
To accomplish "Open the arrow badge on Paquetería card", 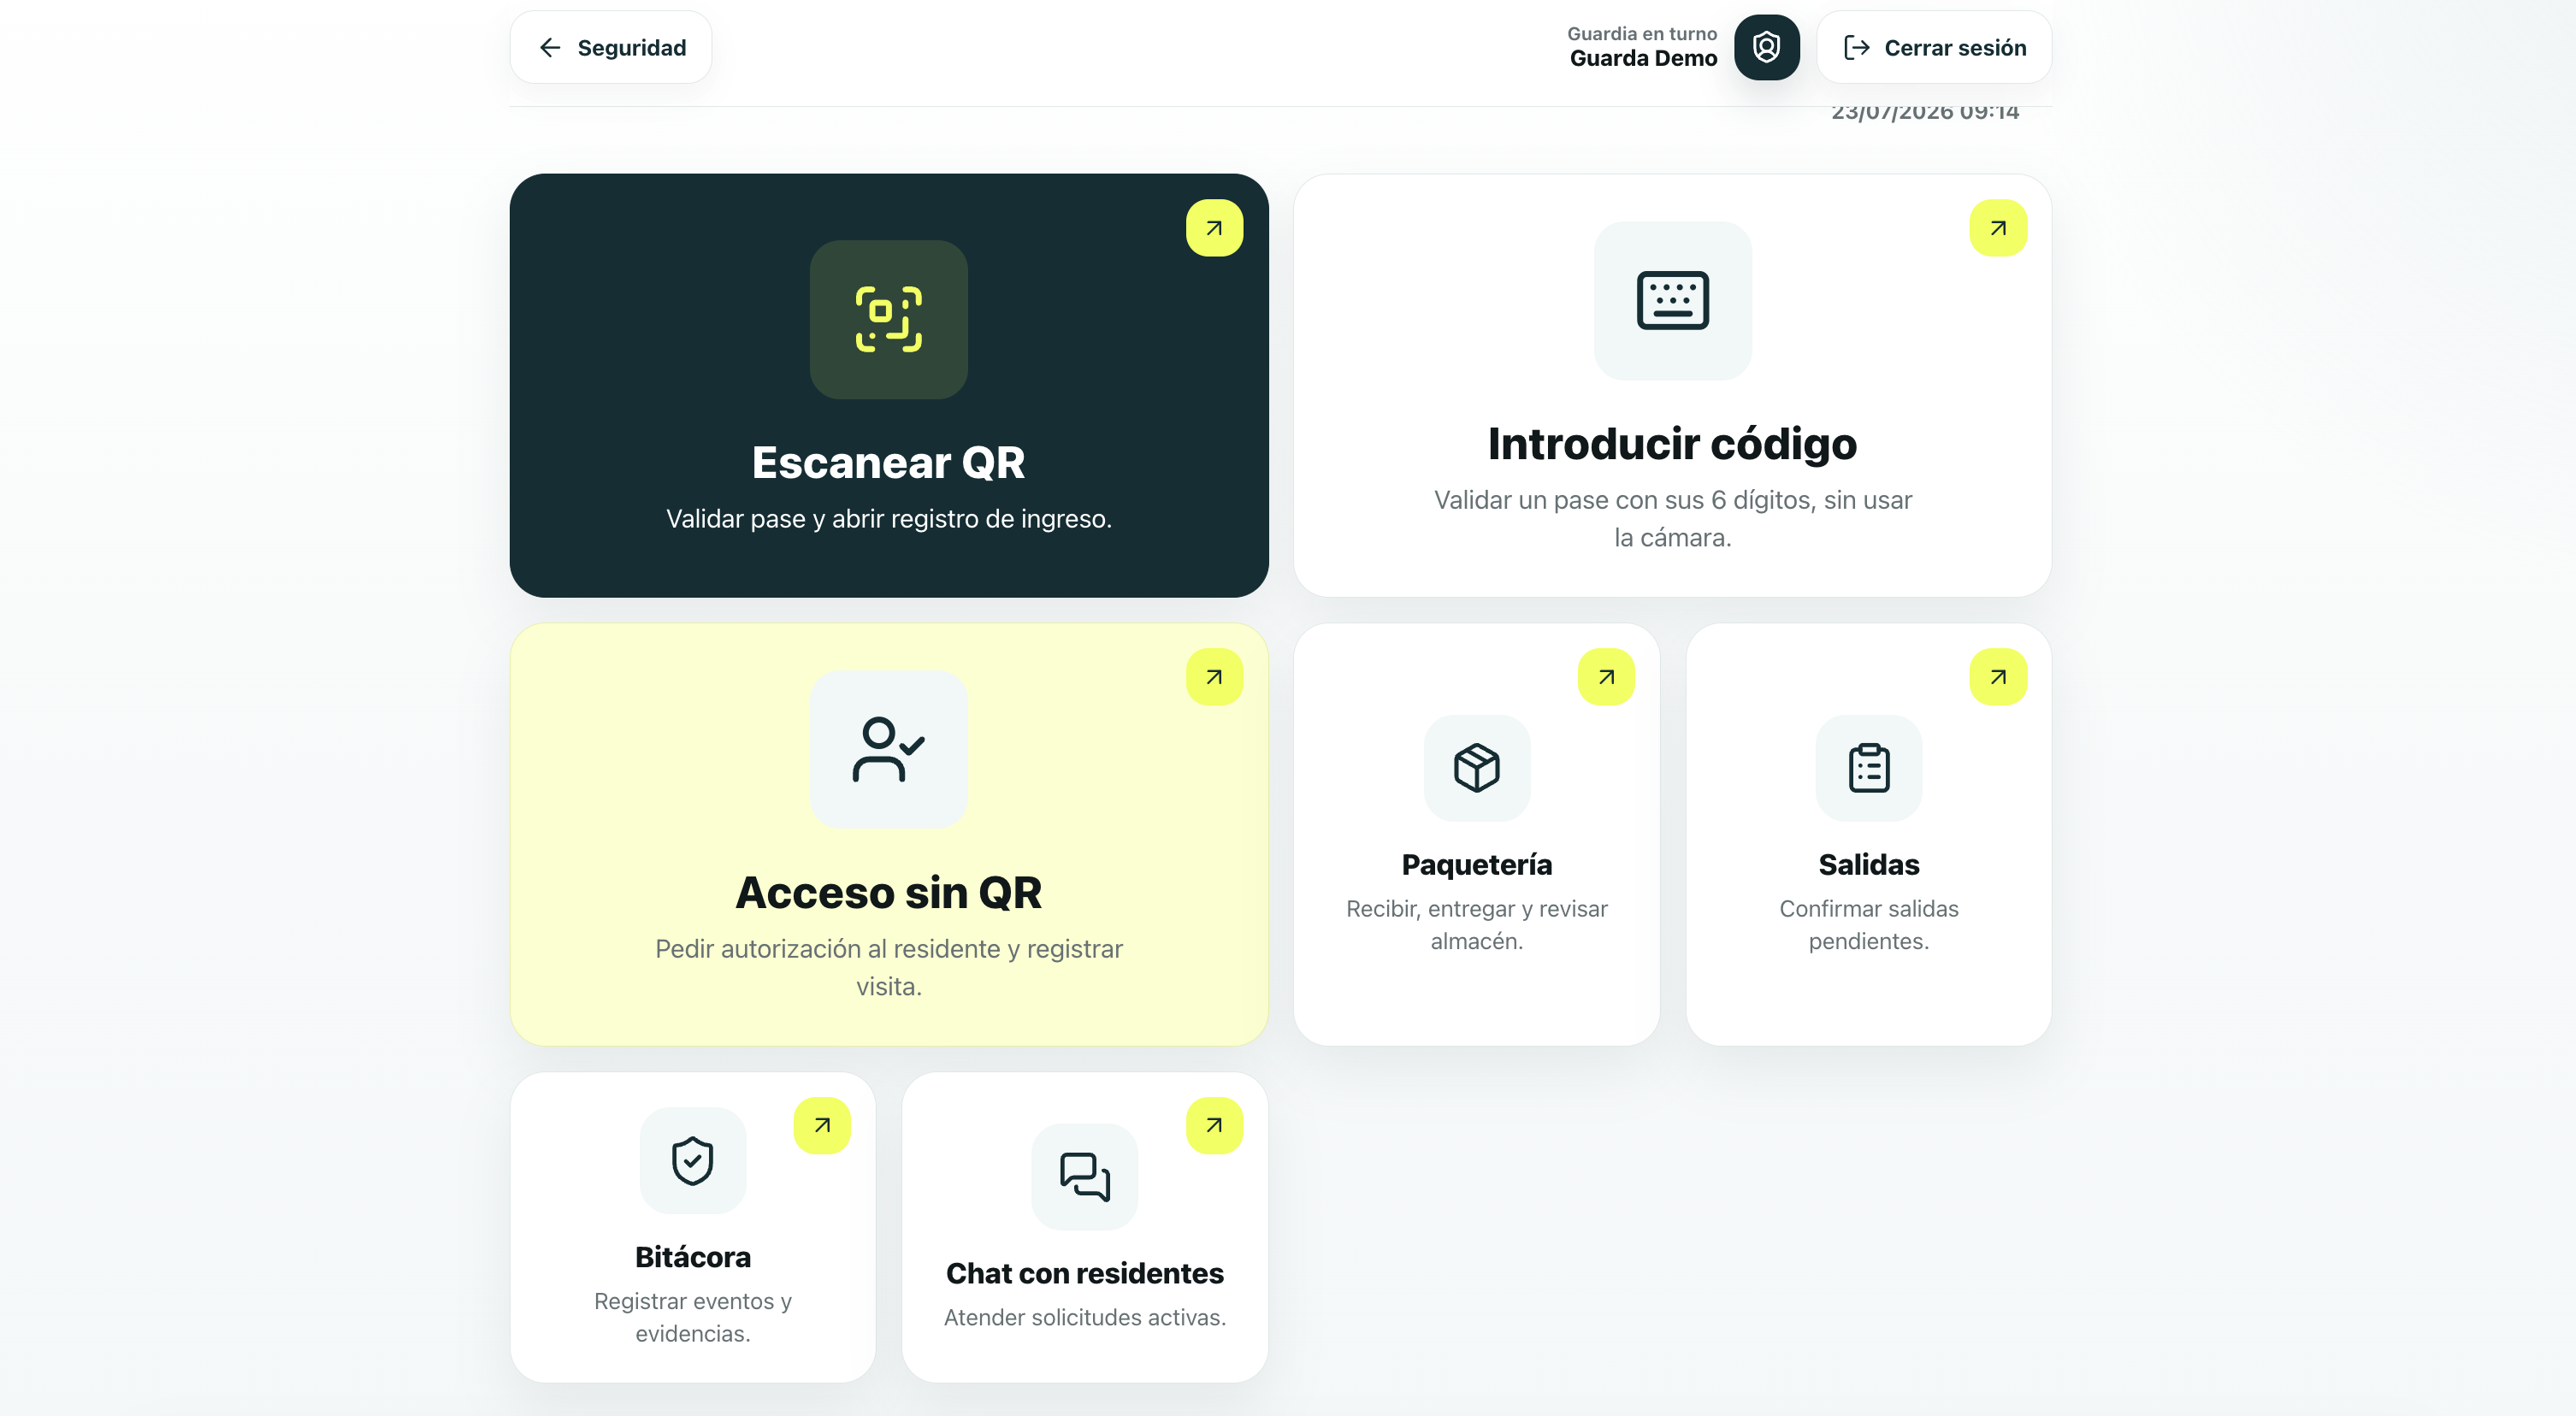I will 1606,677.
